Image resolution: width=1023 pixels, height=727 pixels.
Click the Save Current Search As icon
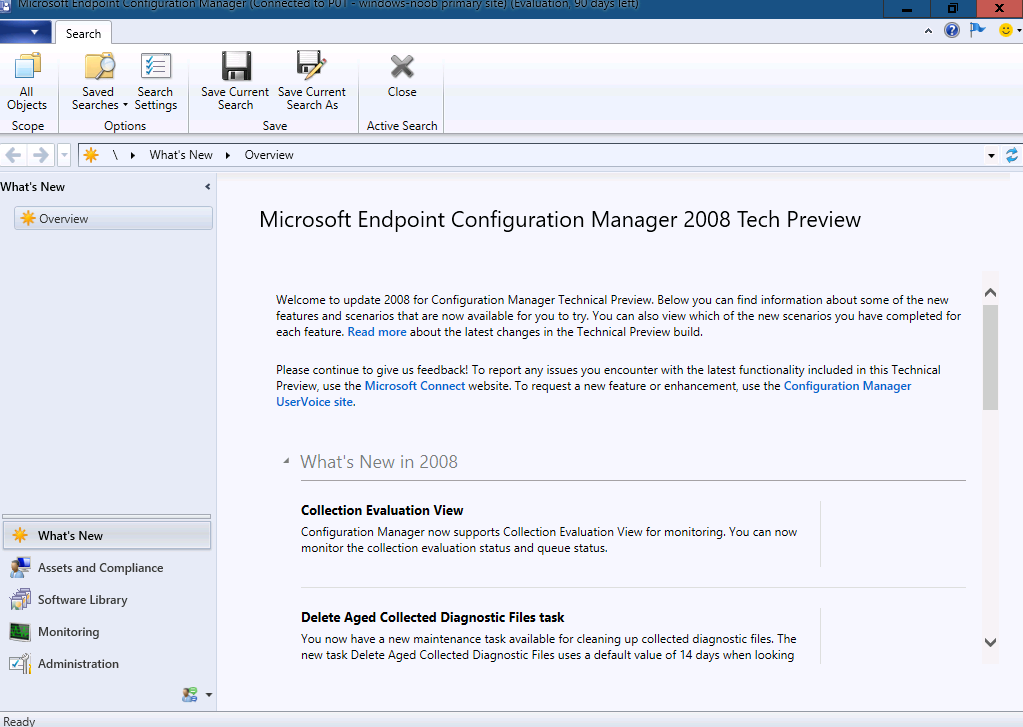pyautogui.click(x=311, y=65)
